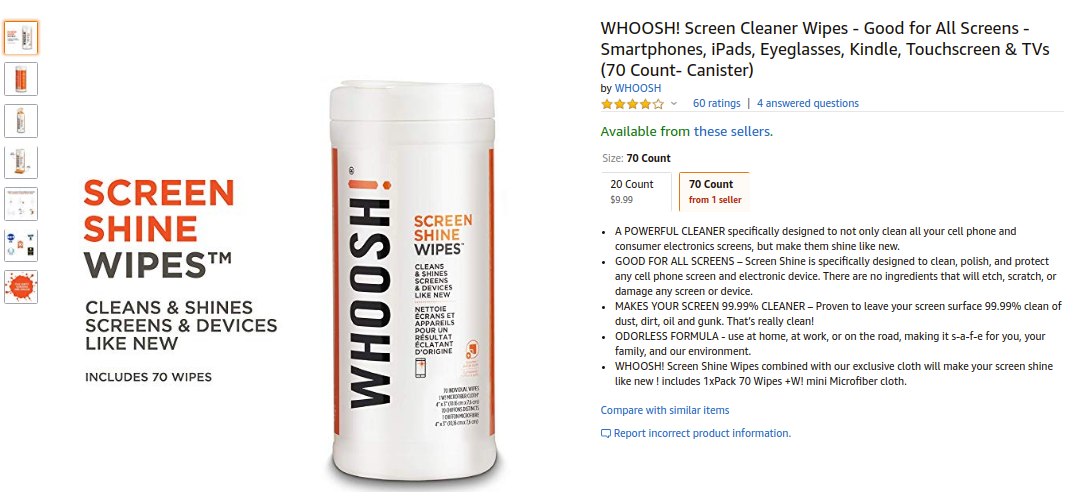Image resolution: width=1070 pixels, height=492 pixels.
Task: Open the 60 ratings link
Action: pos(717,104)
